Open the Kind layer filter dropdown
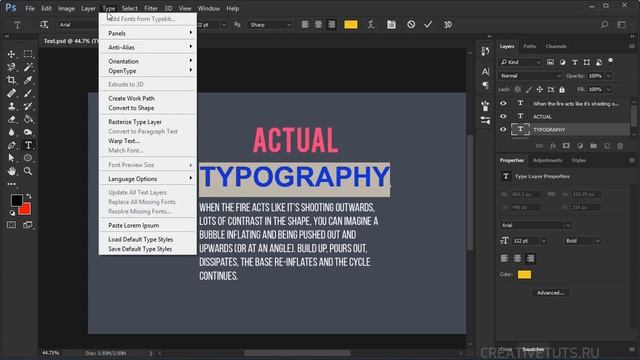 520,62
